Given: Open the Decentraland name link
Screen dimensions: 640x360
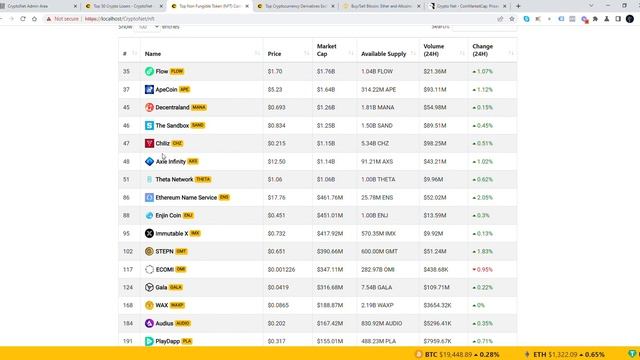Looking at the screenshot, I should point(172,107).
